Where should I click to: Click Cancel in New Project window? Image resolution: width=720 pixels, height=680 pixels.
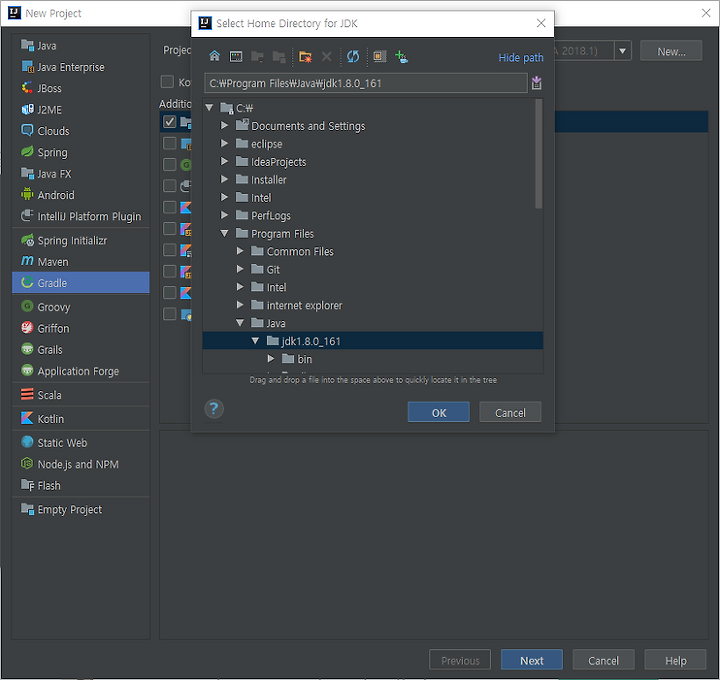(x=603, y=660)
